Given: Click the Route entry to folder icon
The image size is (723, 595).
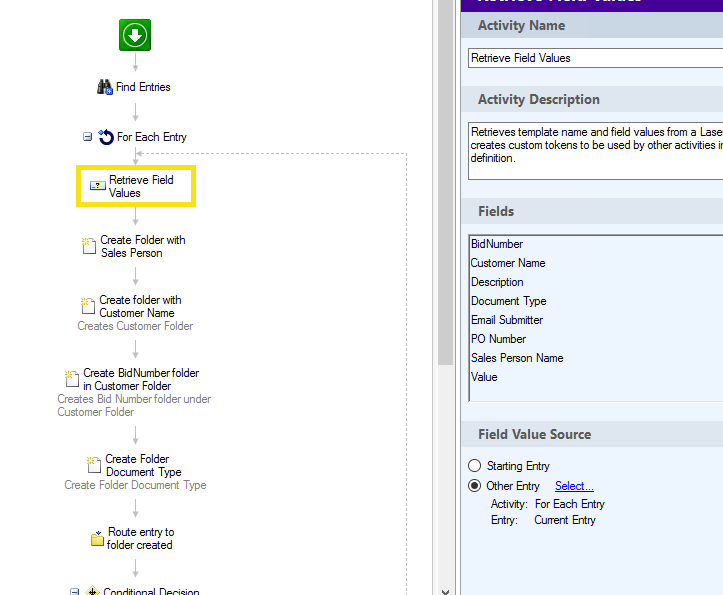Looking at the screenshot, I should coord(97,539).
